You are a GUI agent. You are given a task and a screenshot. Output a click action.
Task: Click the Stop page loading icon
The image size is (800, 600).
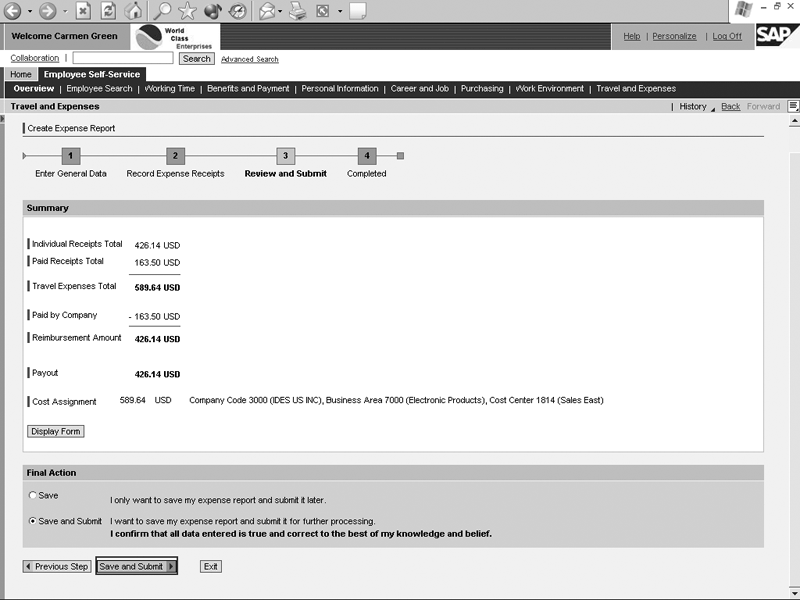click(x=83, y=10)
